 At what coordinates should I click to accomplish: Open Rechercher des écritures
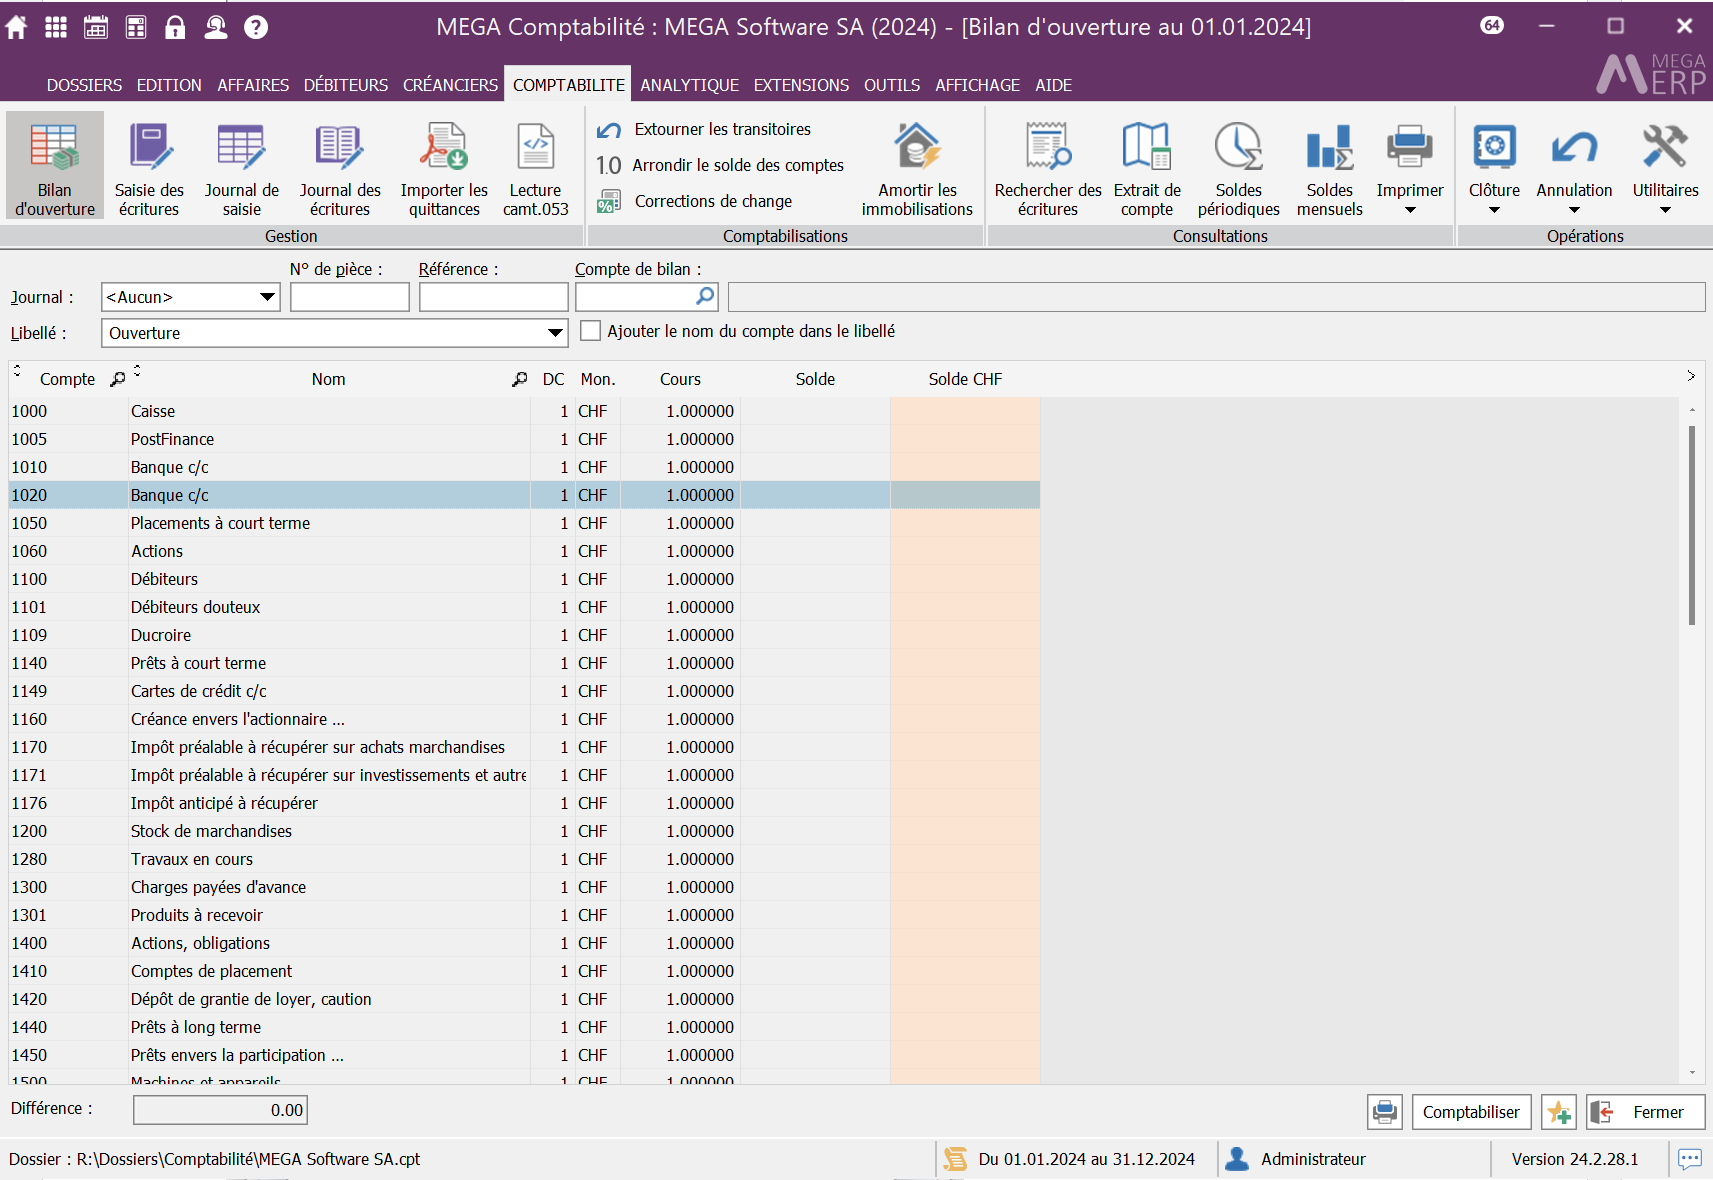[x=1048, y=170]
